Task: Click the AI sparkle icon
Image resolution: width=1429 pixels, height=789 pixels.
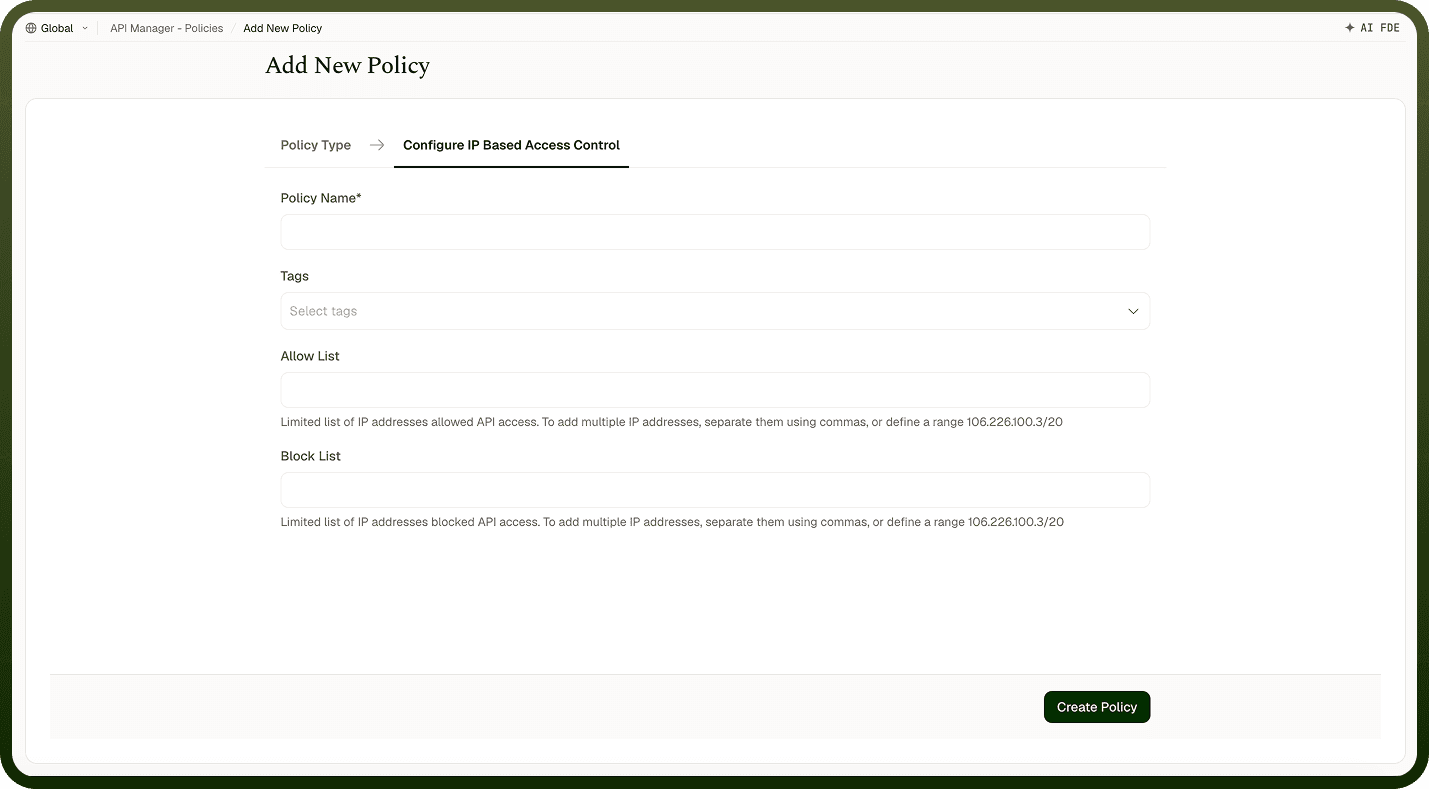Action: tap(1350, 28)
